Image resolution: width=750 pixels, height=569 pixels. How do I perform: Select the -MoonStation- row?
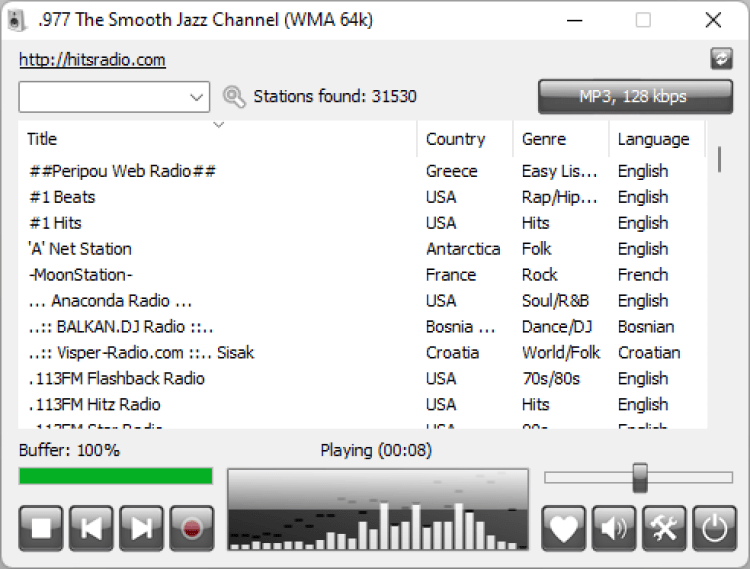363,275
